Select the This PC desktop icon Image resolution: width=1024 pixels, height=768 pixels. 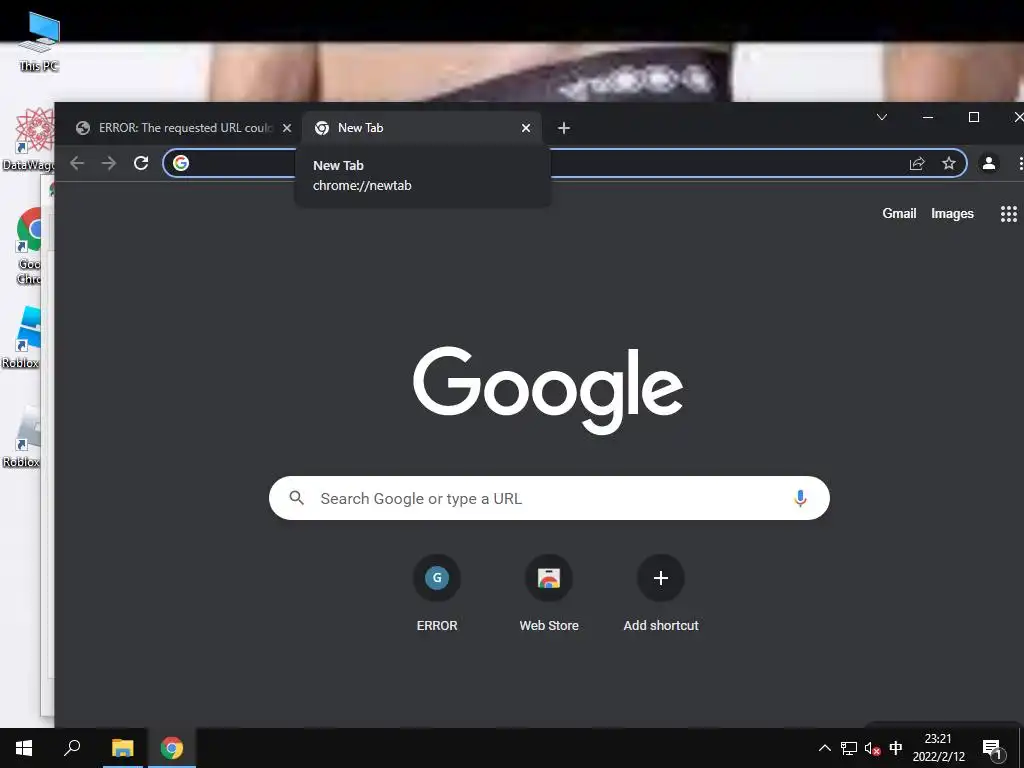[x=39, y=40]
